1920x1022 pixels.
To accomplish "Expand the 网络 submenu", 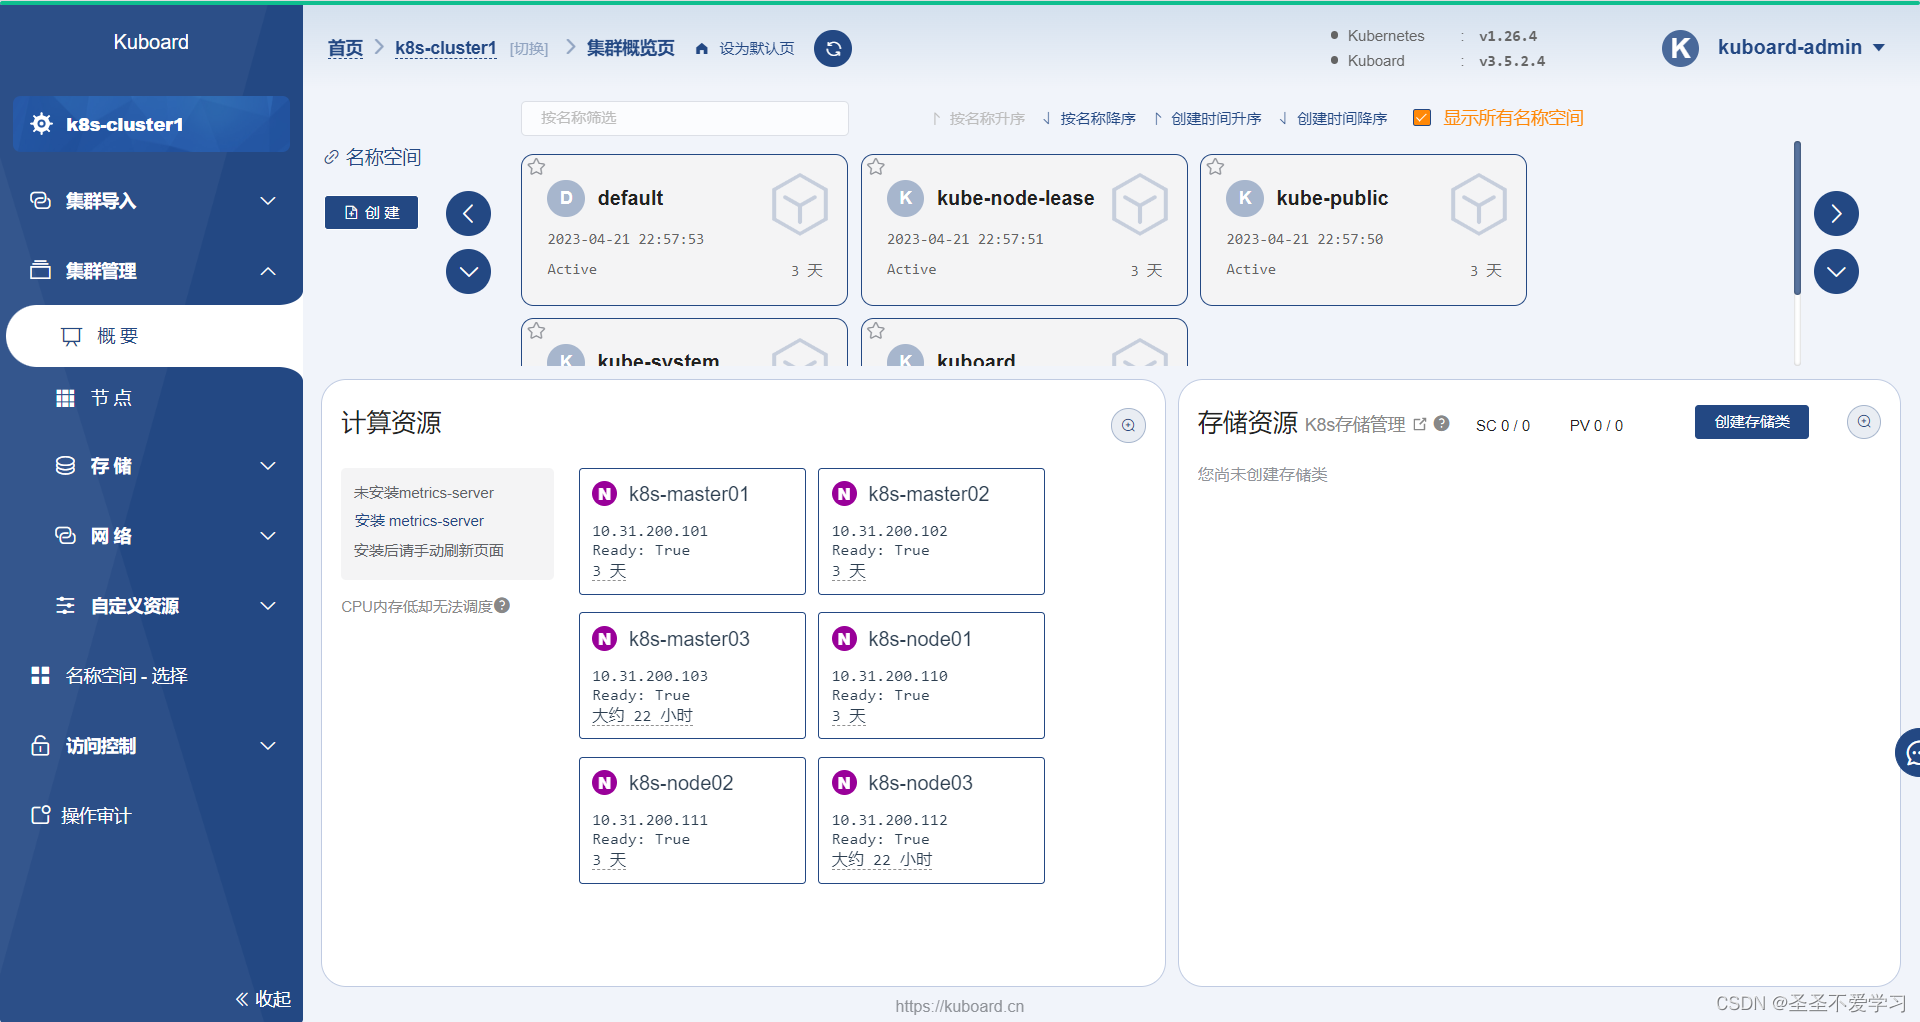I will pyautogui.click(x=152, y=536).
